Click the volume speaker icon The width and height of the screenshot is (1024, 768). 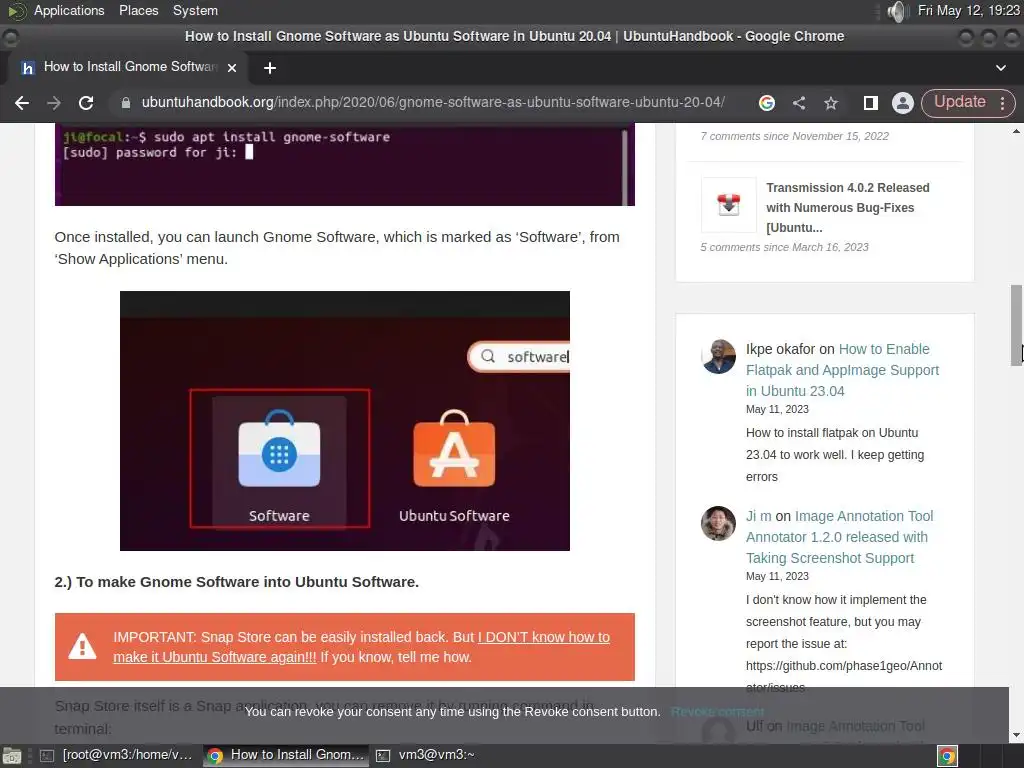(898, 11)
